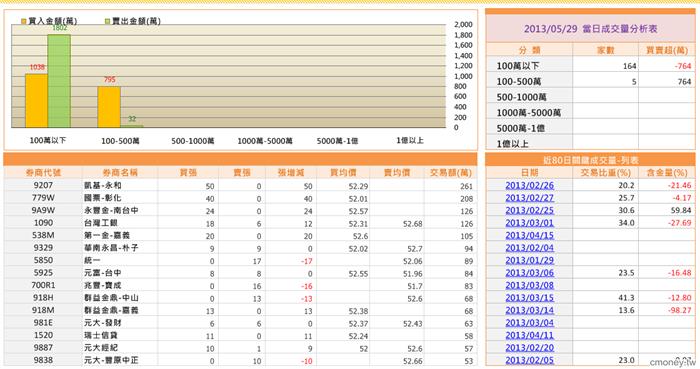Select broker code 1520 cell
This screenshot has width=700, height=369.
click(43, 335)
